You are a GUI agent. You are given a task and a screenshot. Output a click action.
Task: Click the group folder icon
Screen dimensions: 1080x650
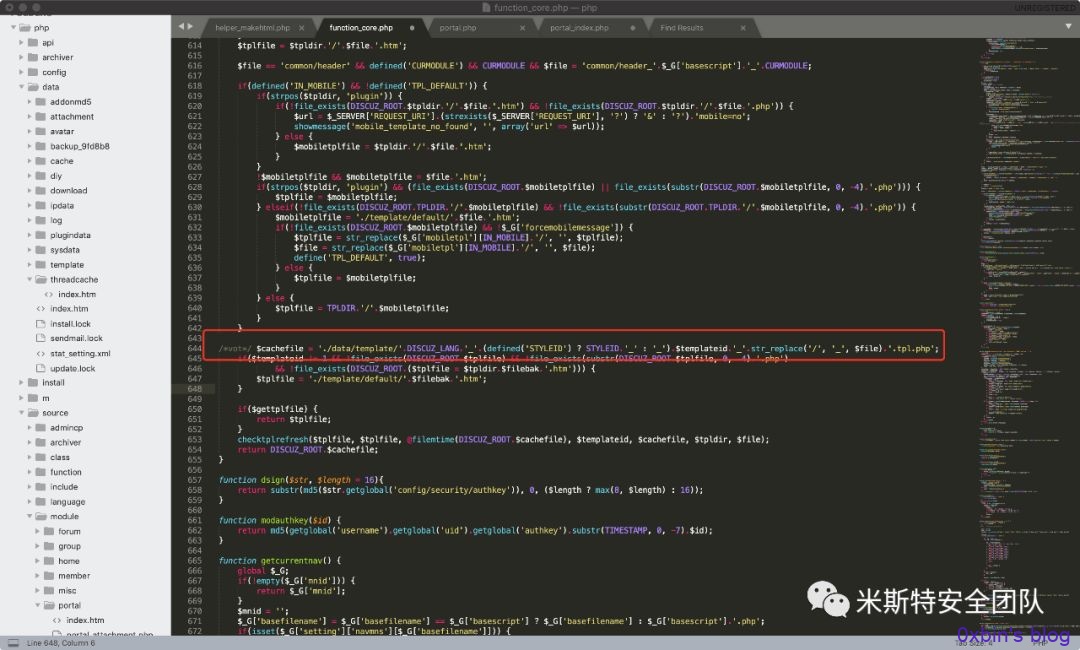click(49, 546)
